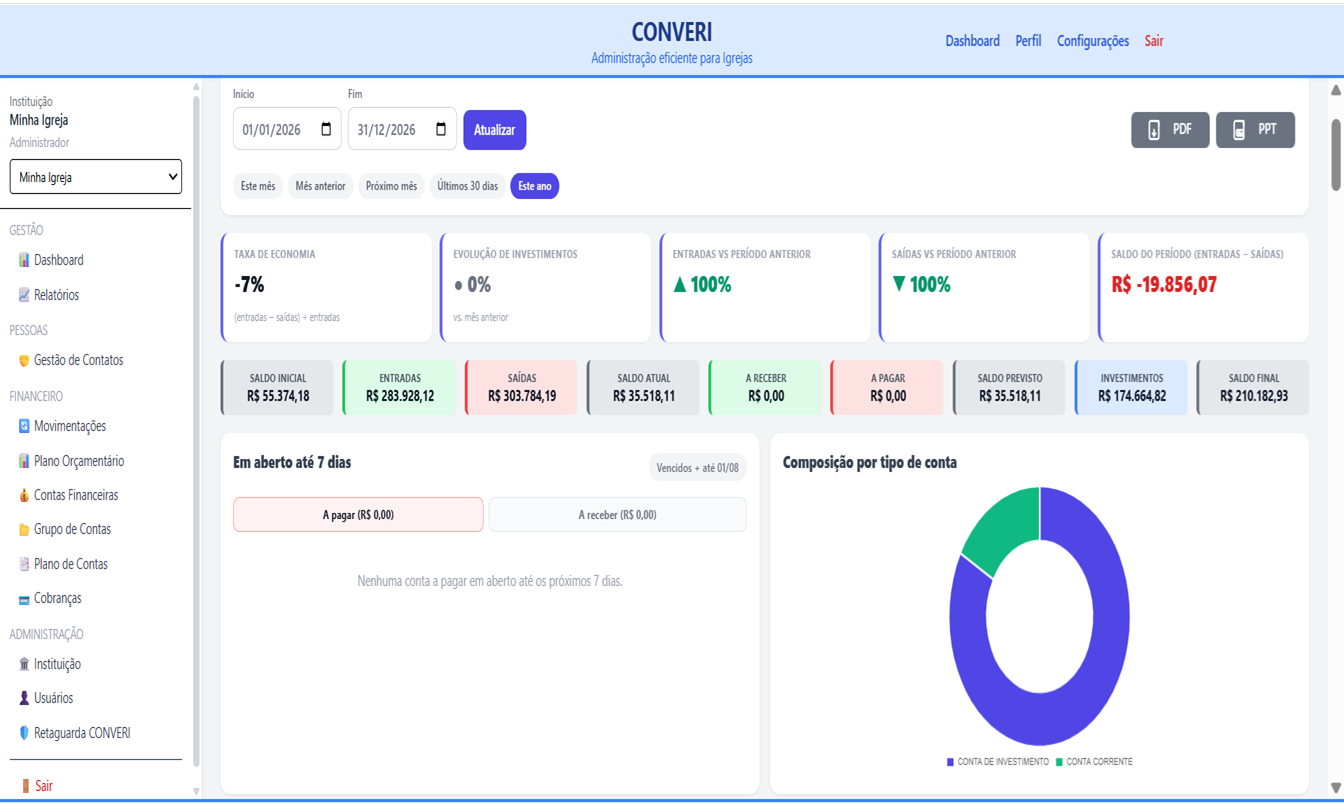Open the Usuários sidebar link
Screen dimensions: 1344x803
click(53, 698)
